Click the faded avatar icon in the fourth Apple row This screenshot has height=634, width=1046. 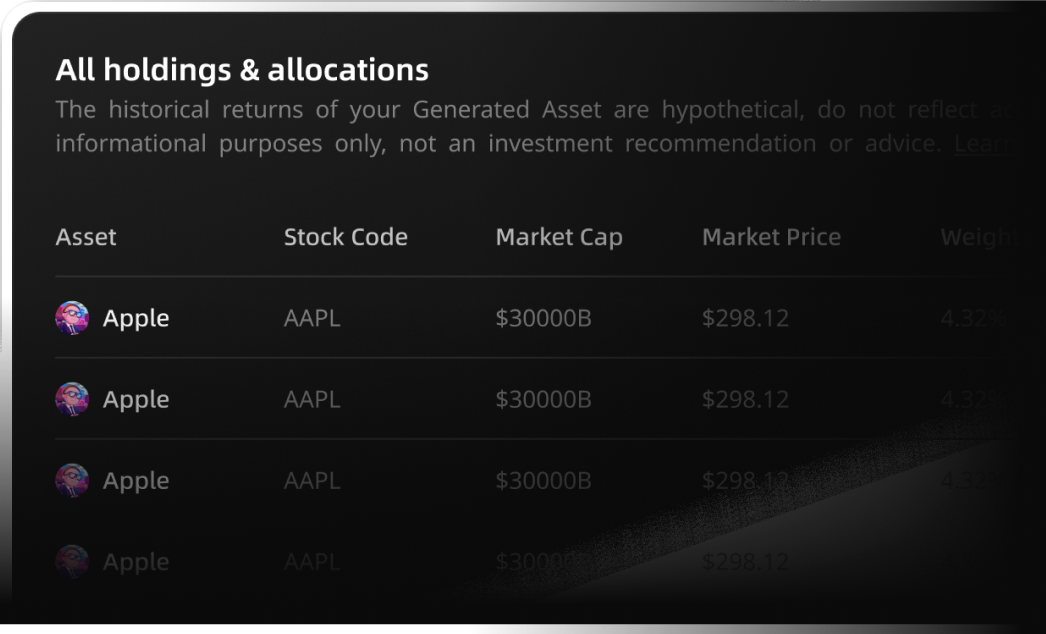pyautogui.click(x=72, y=561)
